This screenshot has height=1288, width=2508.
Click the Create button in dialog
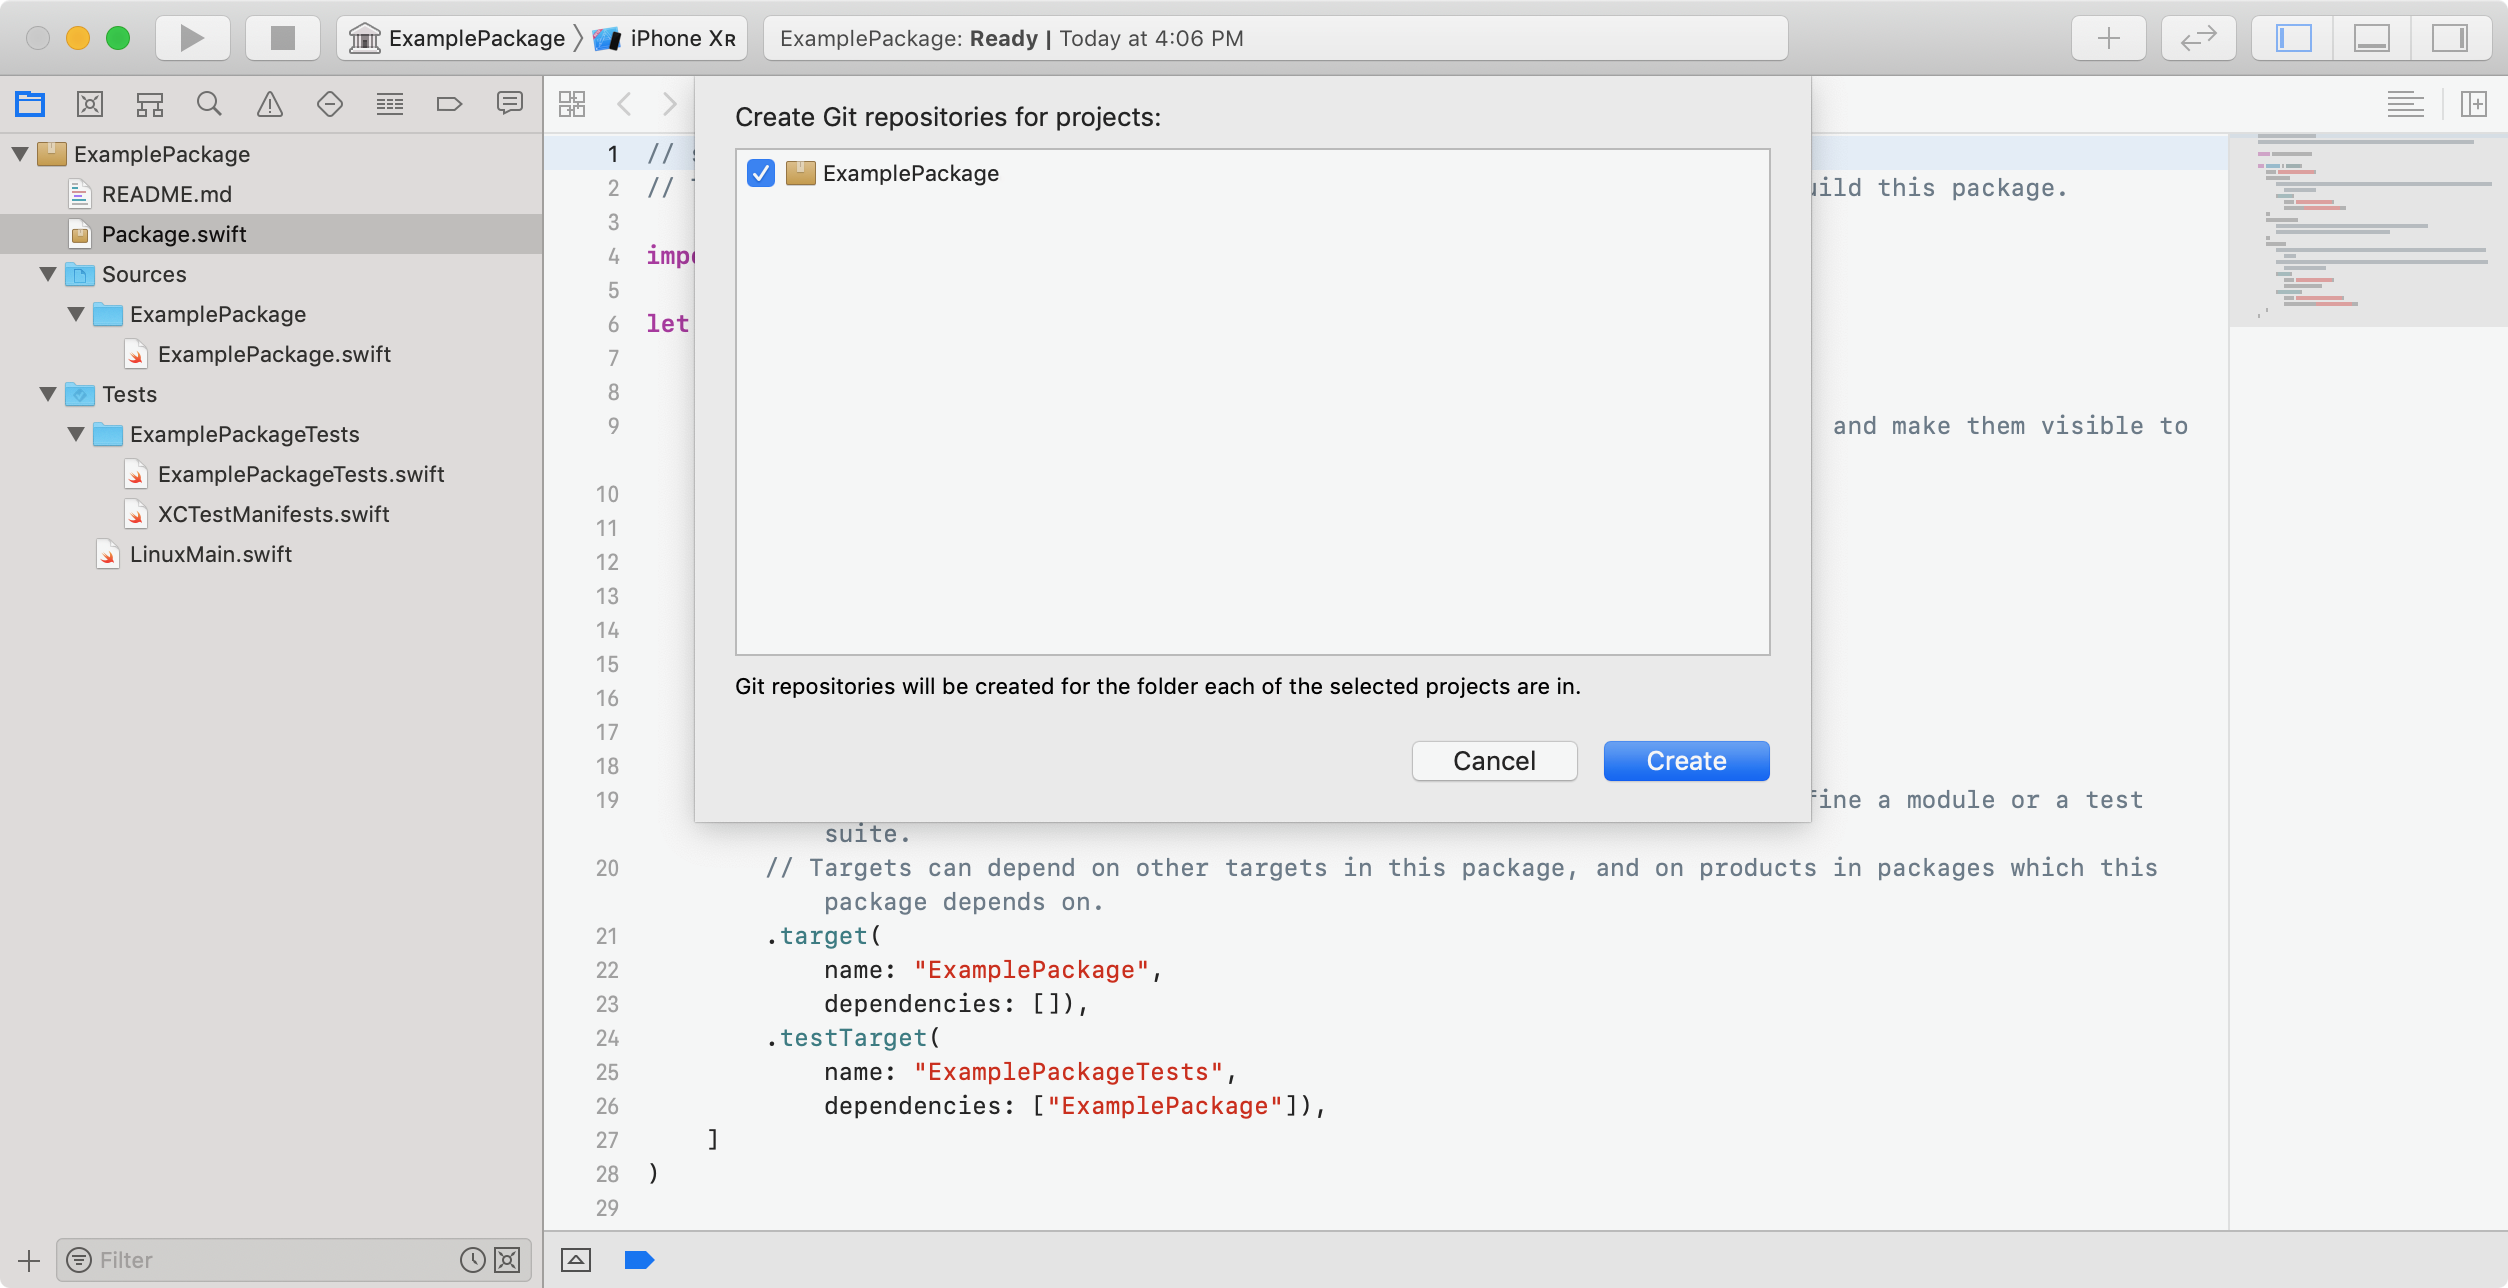[1685, 761]
